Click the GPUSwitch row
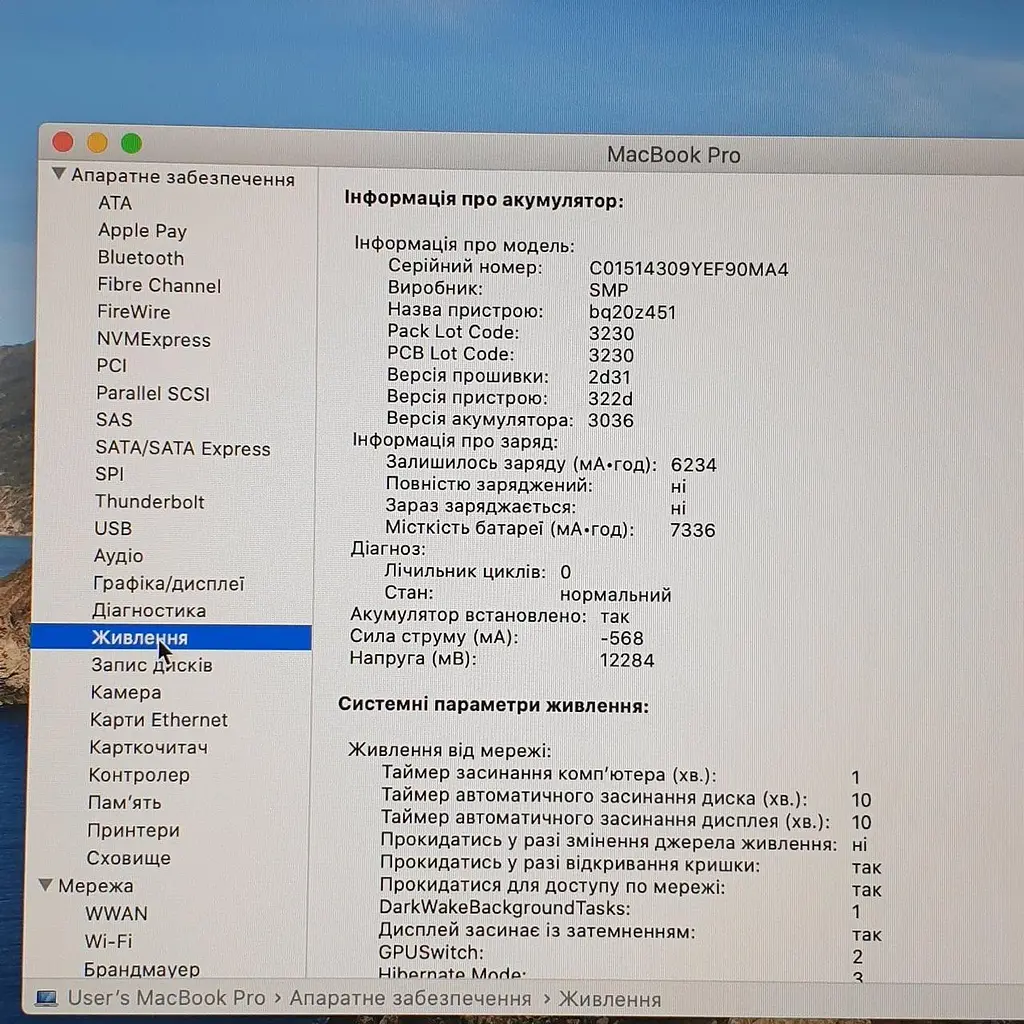Image resolution: width=1024 pixels, height=1024 pixels. (x=621, y=953)
